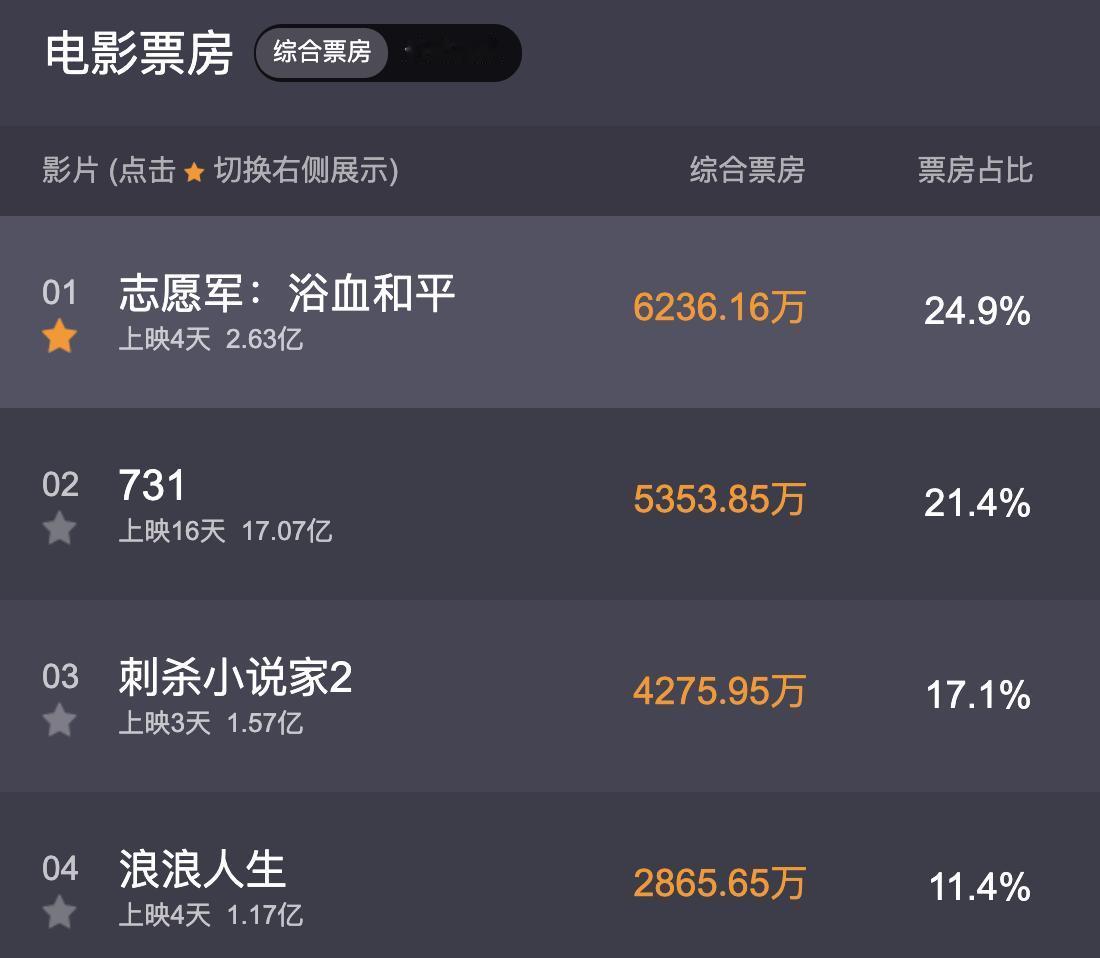Switch to the darkened second tab pill
The image size is (1100, 958).
tap(452, 52)
